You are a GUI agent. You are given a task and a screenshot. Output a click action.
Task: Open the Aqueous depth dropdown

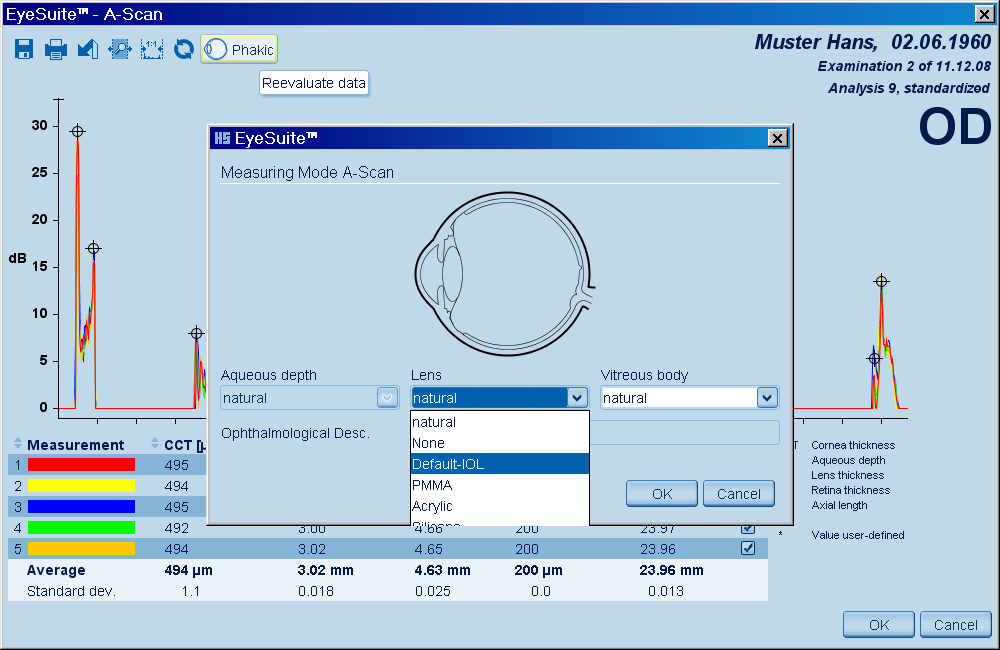pos(387,398)
